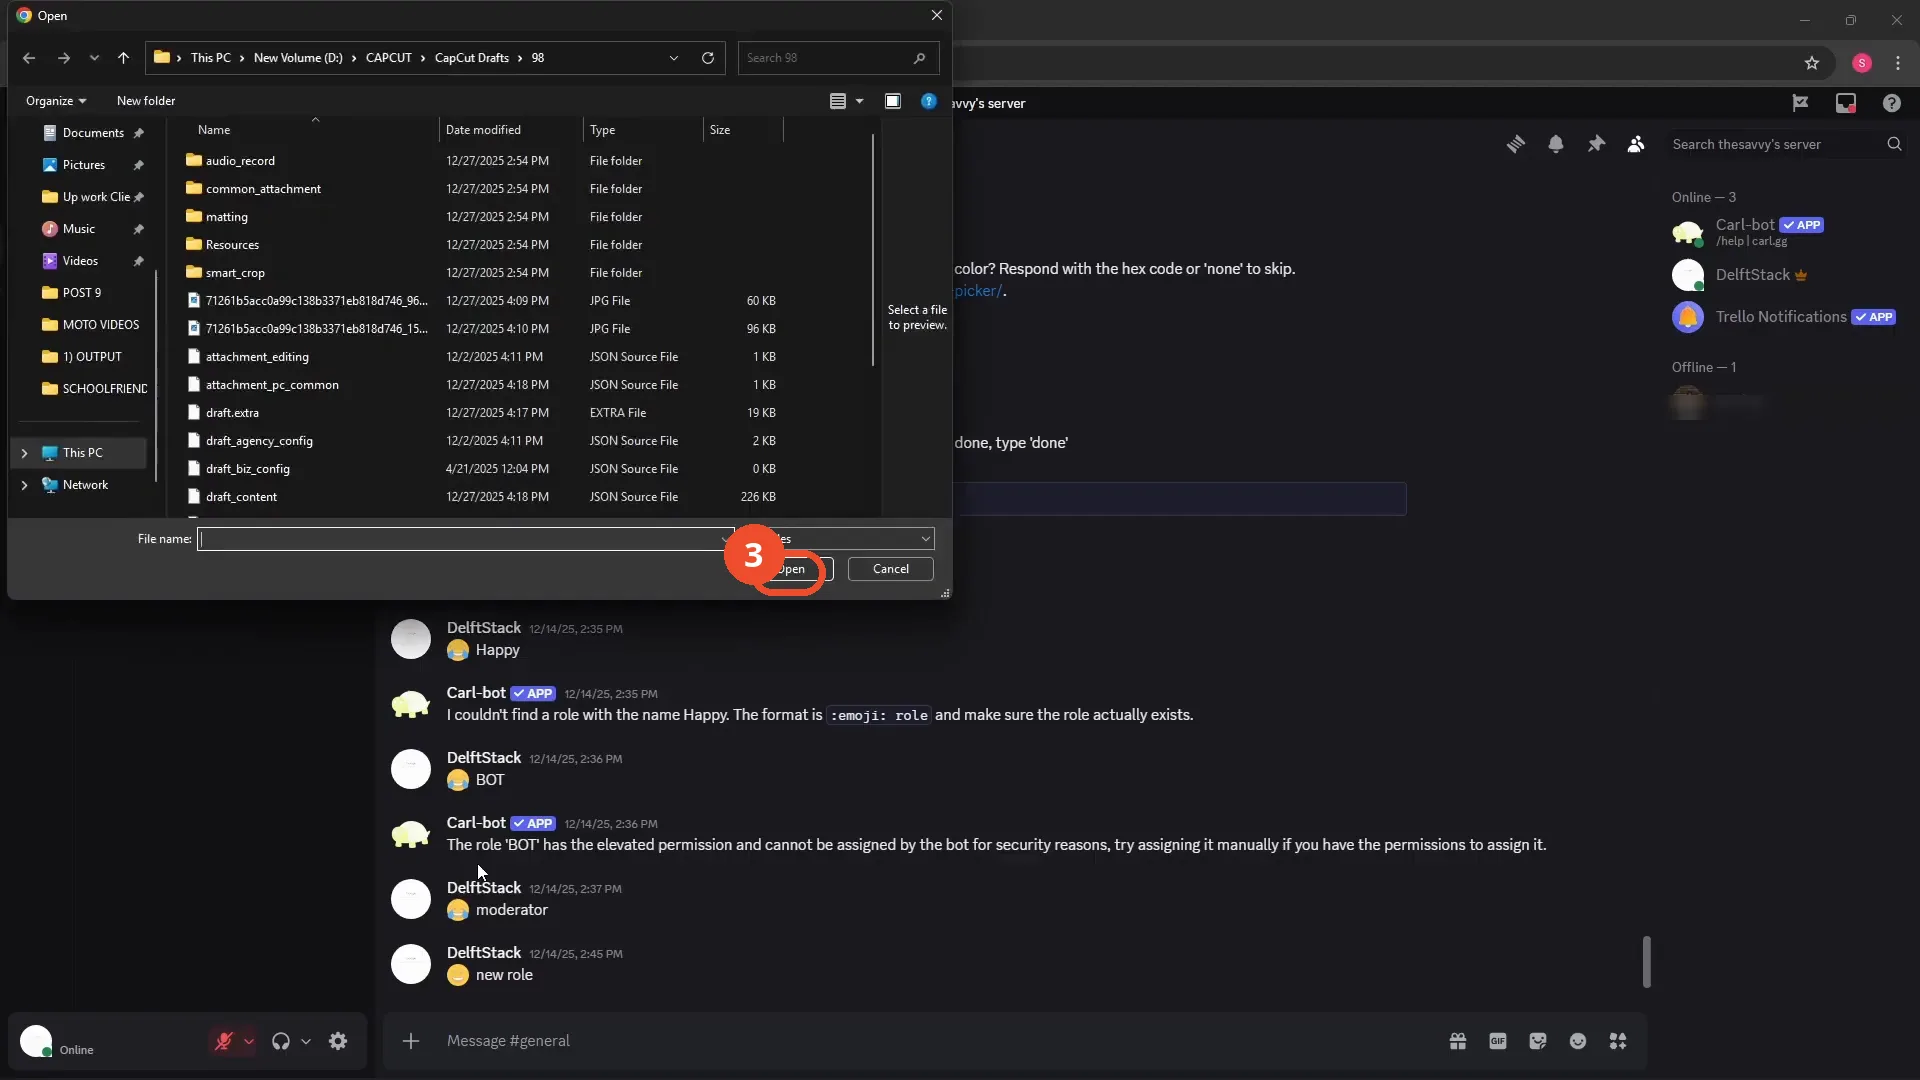Toggle the Discord member list icon
This screenshot has height=1080, width=1920.
(x=1636, y=144)
